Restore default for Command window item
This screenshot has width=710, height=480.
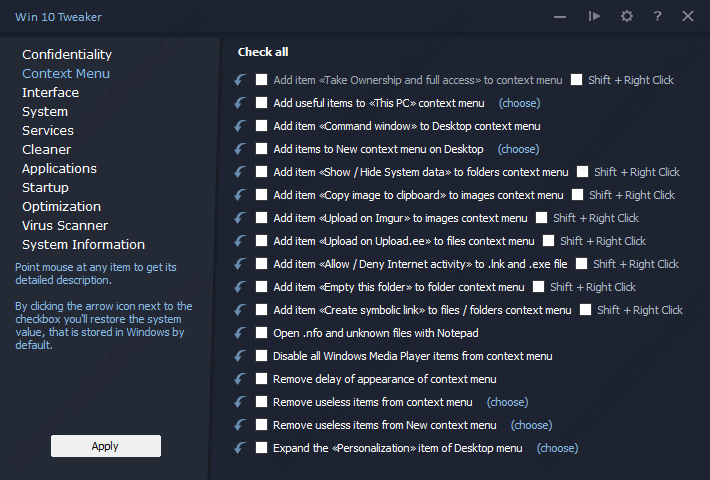[240, 126]
